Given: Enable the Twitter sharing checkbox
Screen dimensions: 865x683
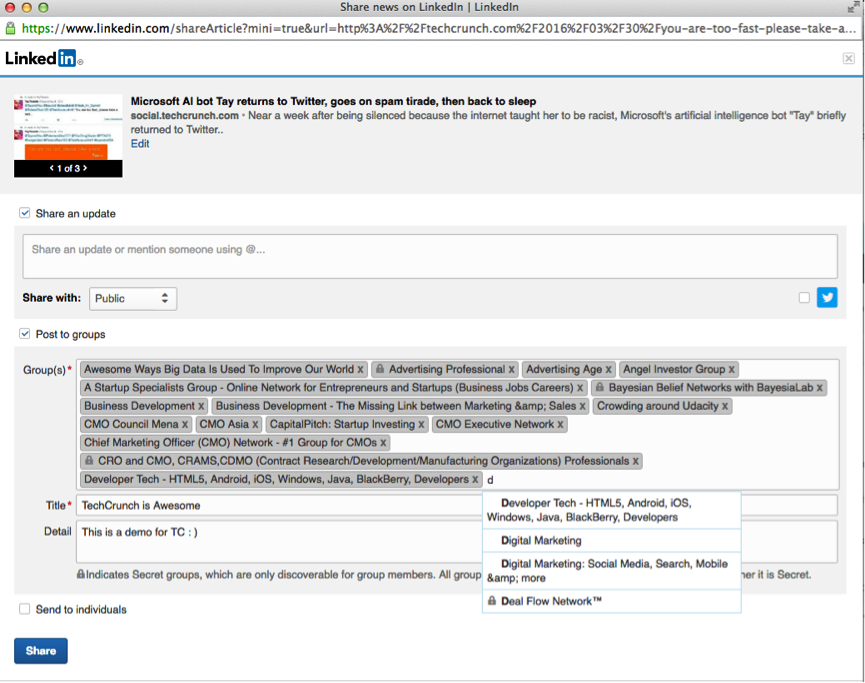Looking at the screenshot, I should pos(804,298).
